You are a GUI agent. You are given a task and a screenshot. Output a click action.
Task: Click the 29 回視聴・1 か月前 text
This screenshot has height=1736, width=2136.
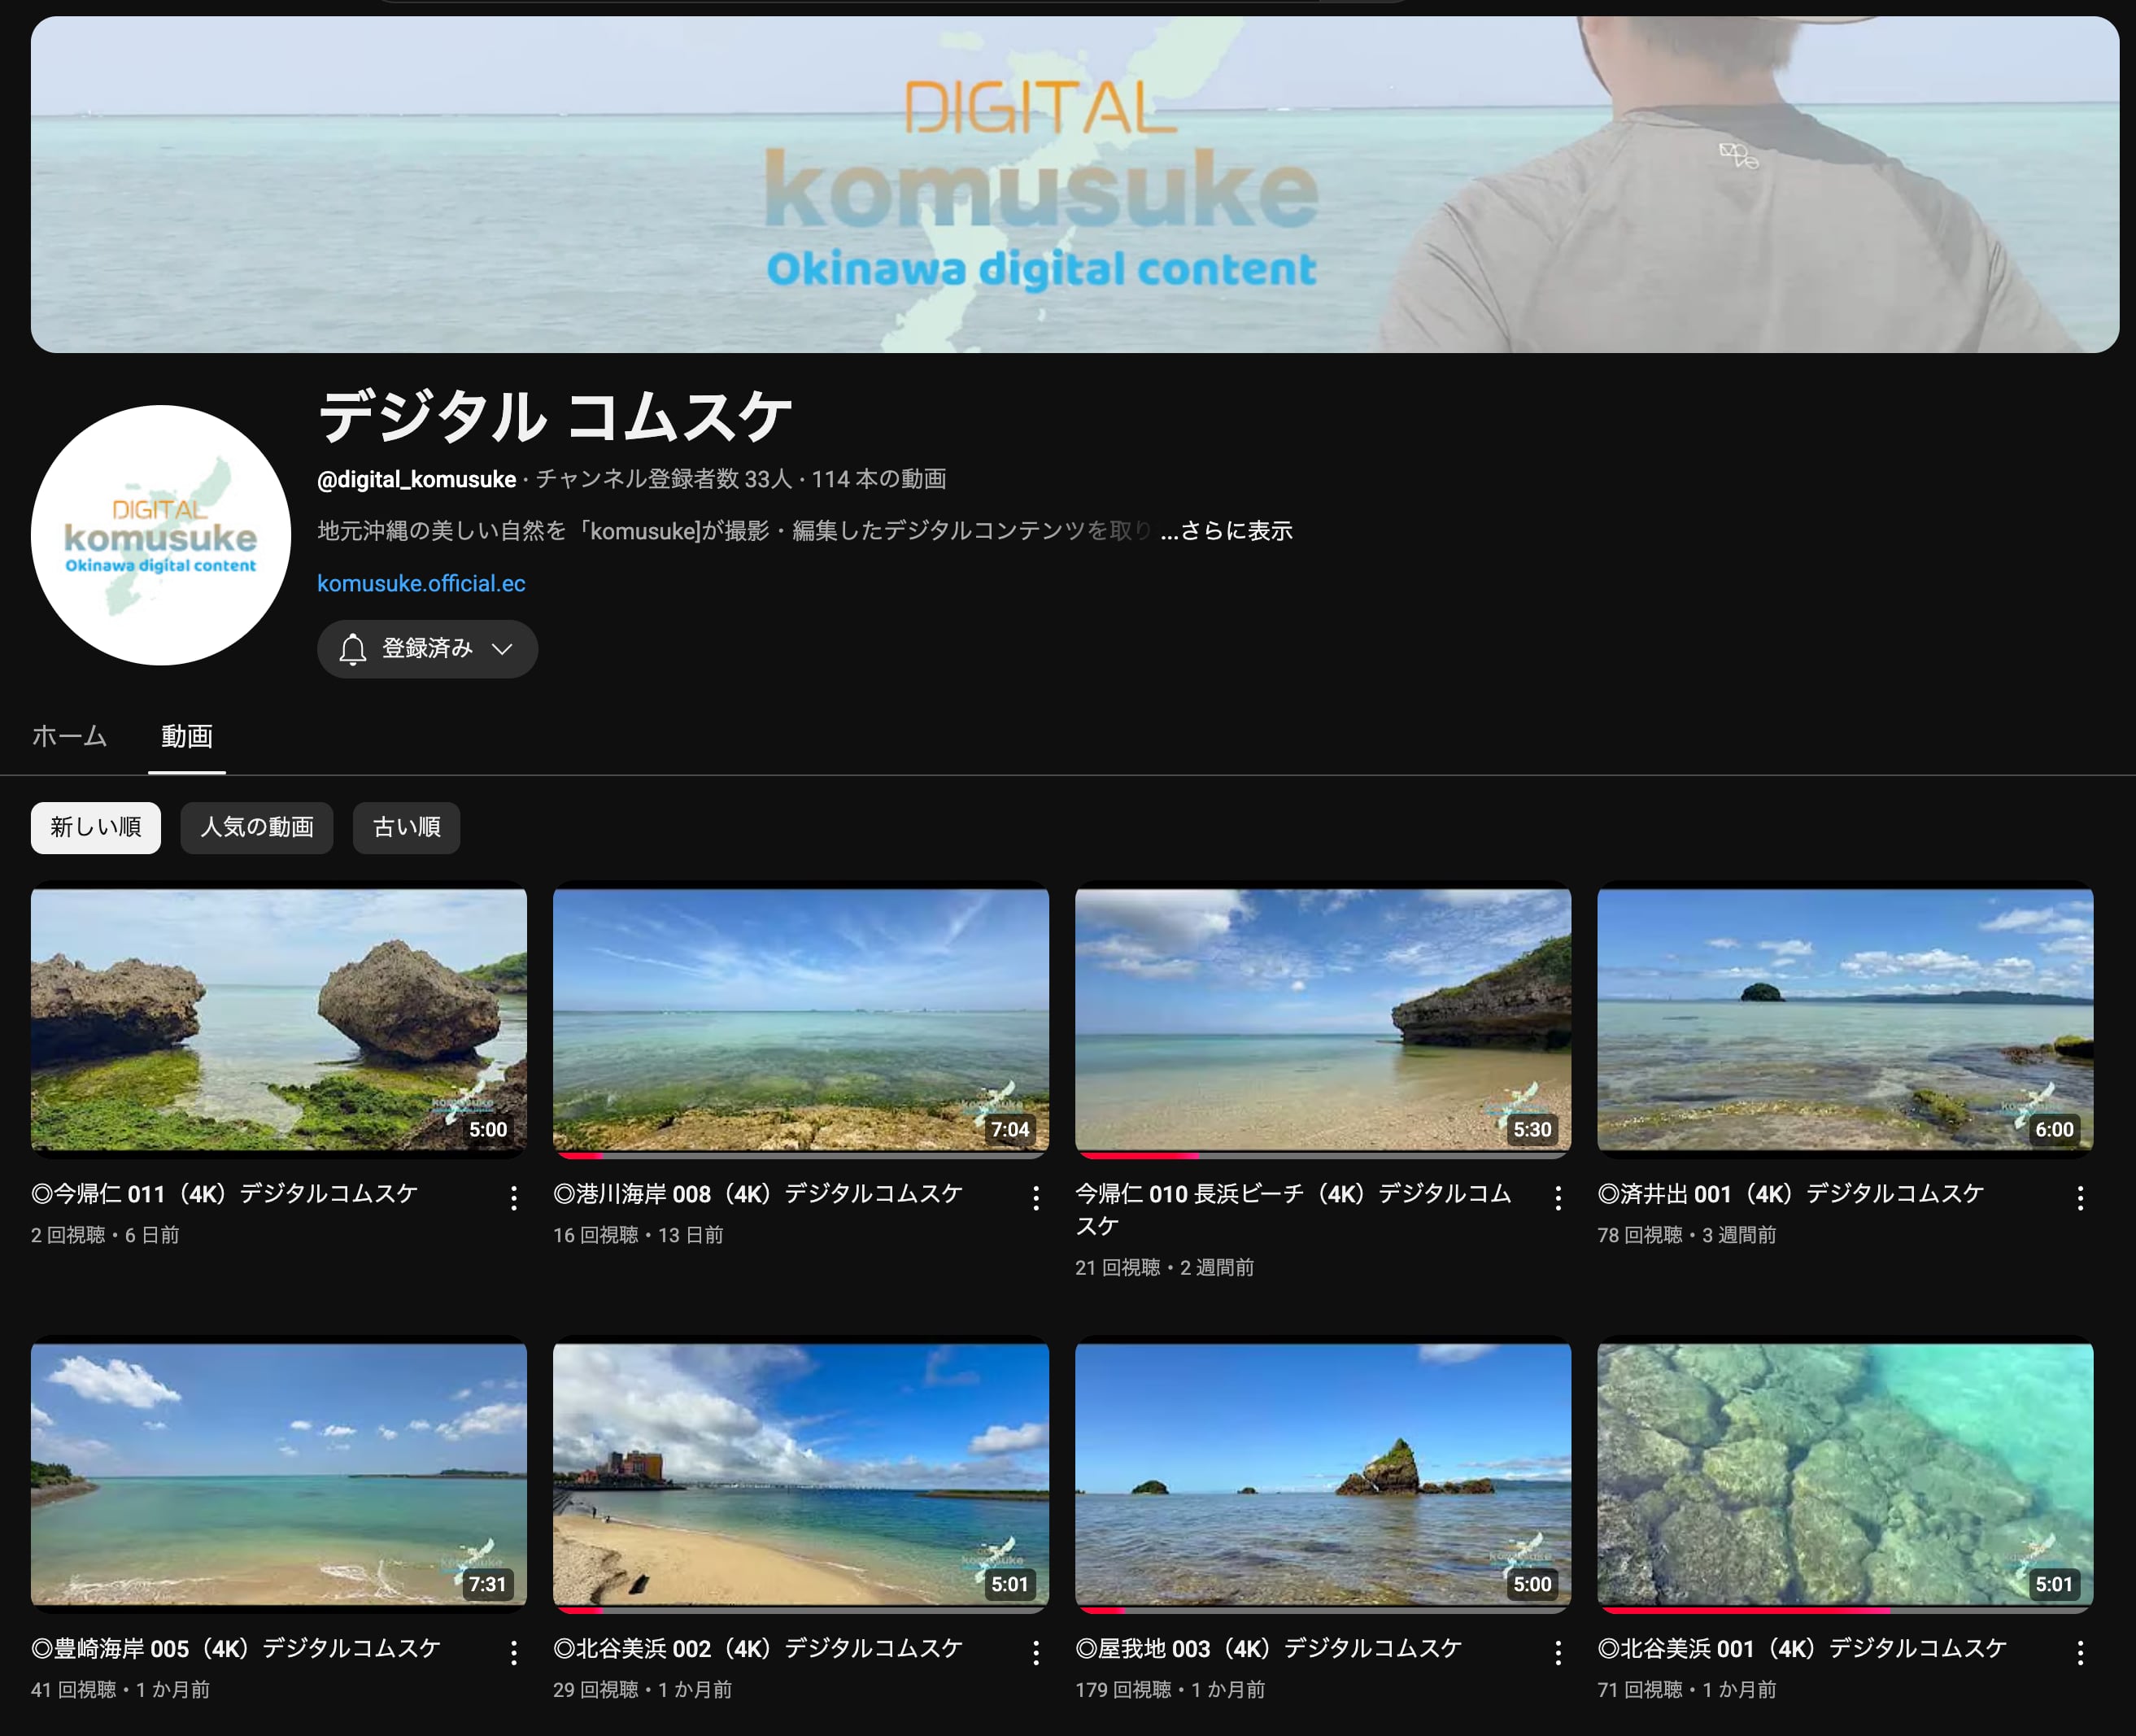[x=642, y=1690]
